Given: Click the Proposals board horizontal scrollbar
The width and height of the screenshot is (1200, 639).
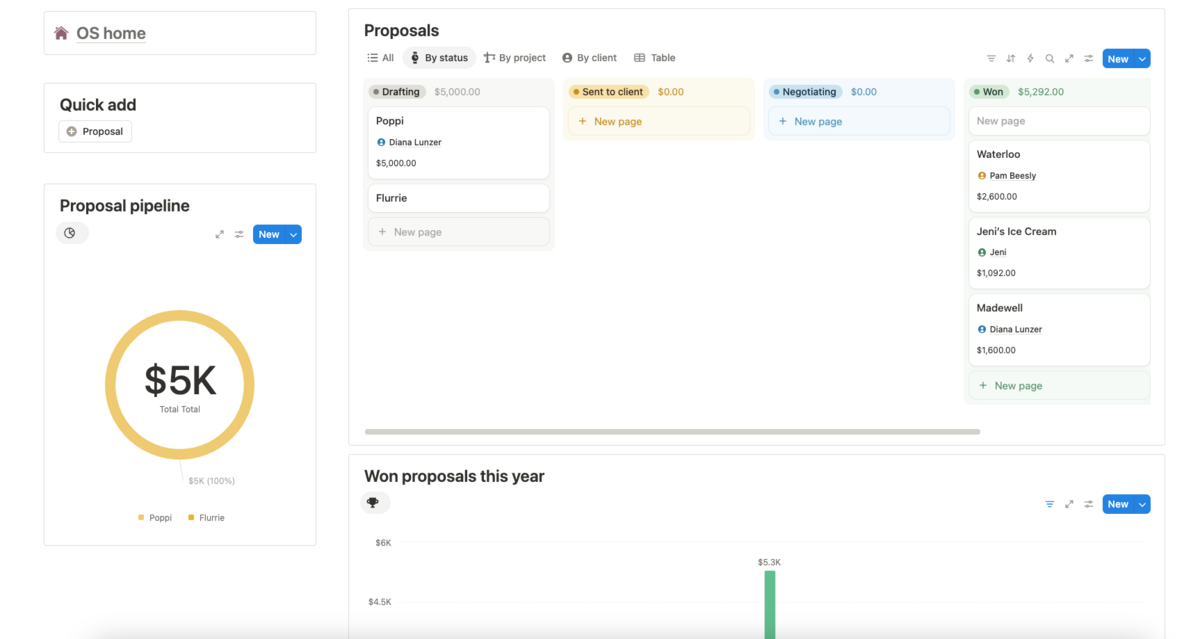Looking at the screenshot, I should pos(672,432).
